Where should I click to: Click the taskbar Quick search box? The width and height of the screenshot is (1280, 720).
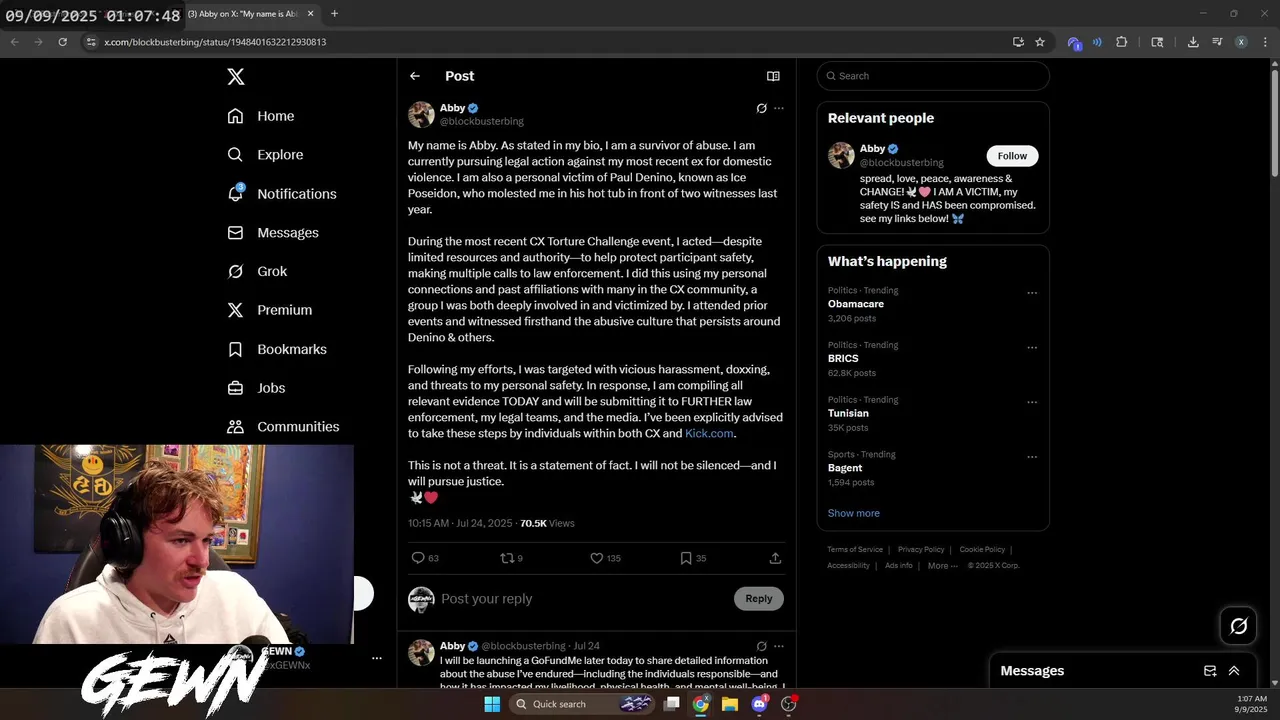click(x=584, y=704)
